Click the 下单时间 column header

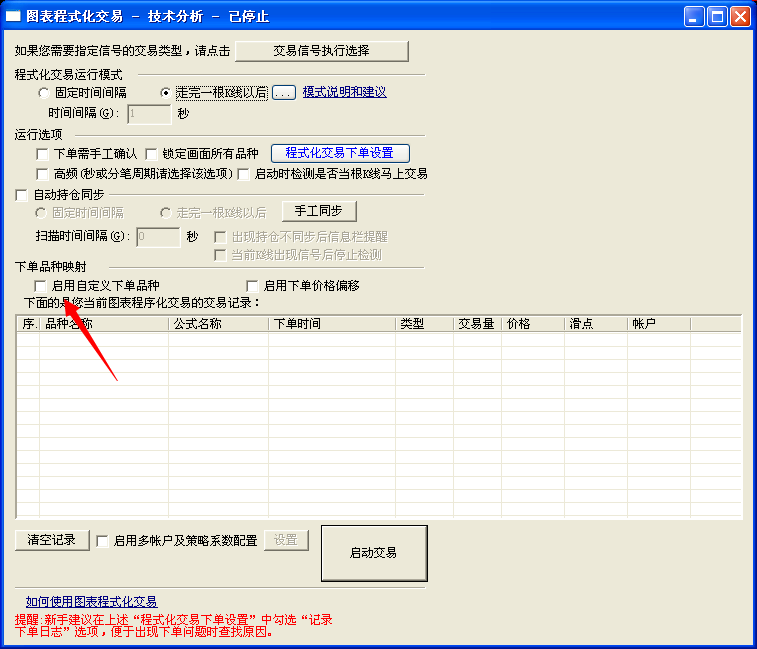click(332, 324)
